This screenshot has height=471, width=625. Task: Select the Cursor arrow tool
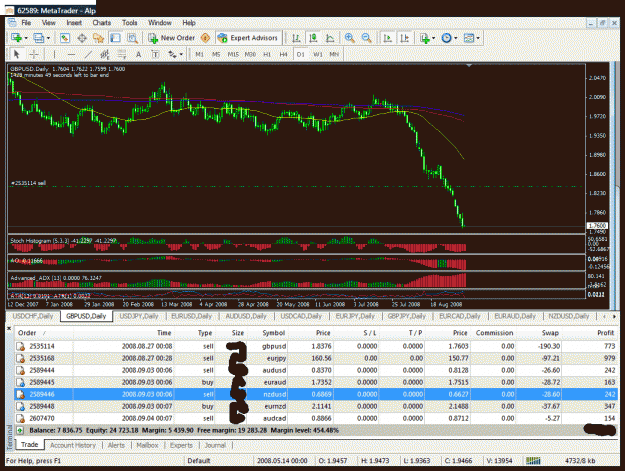17,54
